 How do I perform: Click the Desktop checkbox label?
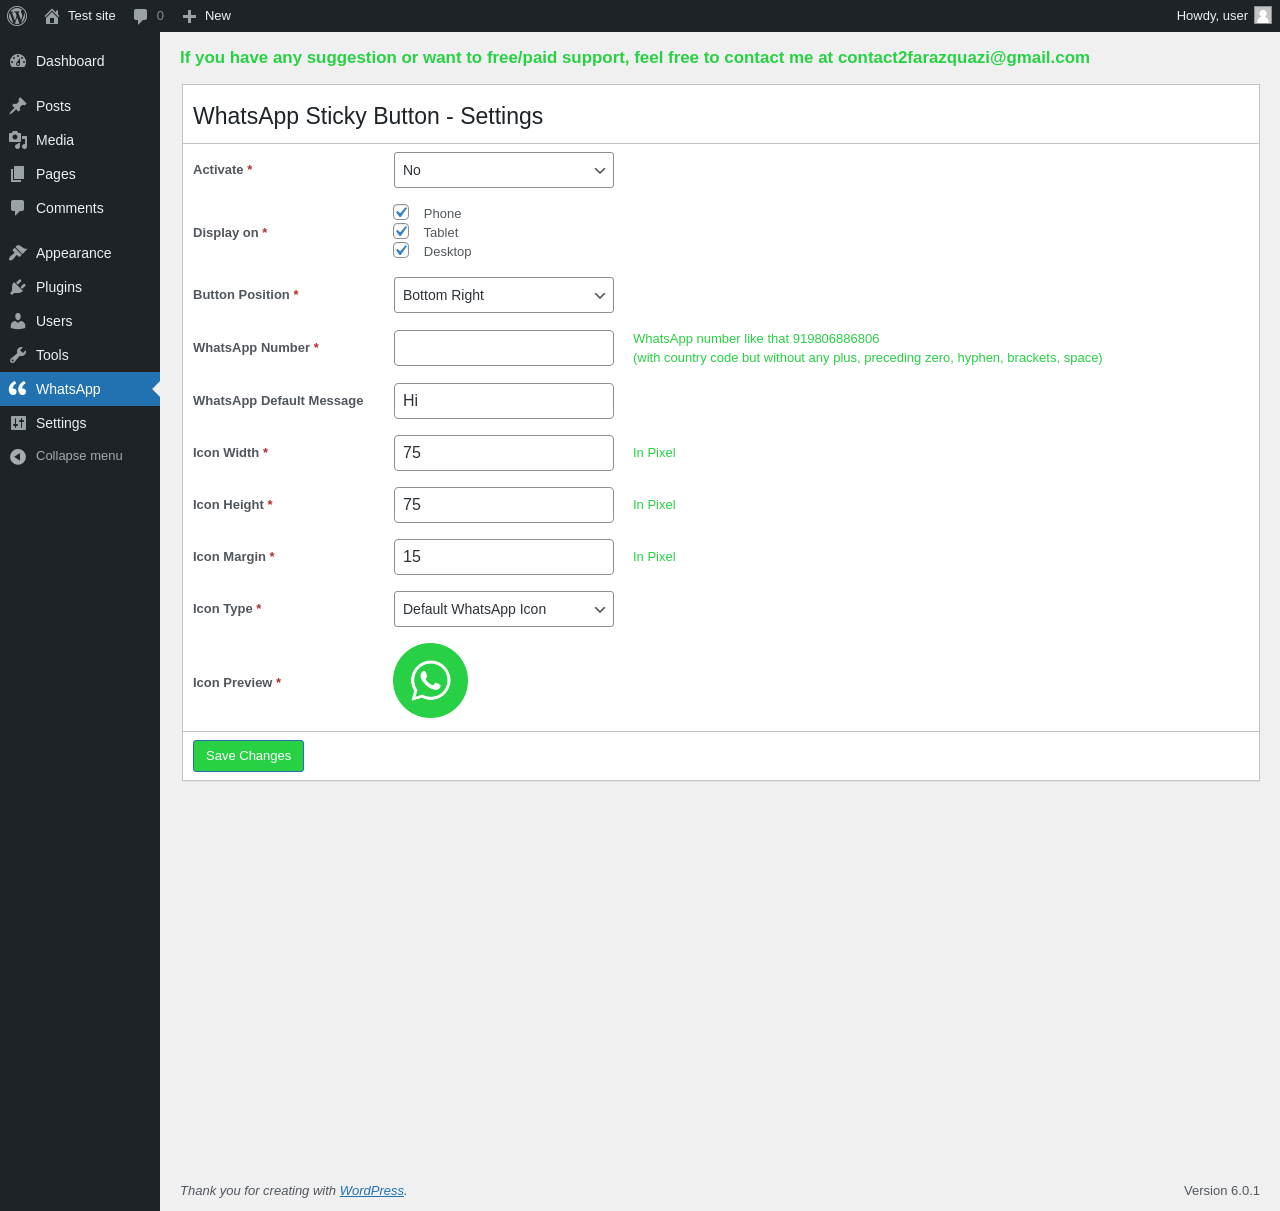(x=447, y=252)
